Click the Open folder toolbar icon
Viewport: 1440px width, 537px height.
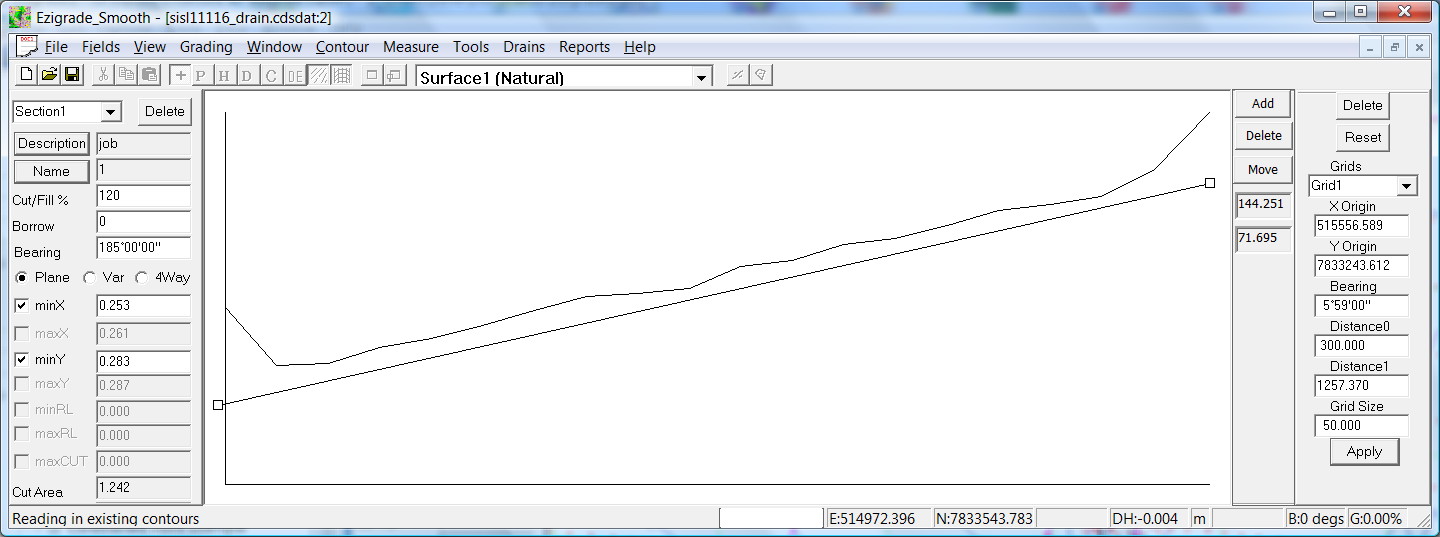49,75
